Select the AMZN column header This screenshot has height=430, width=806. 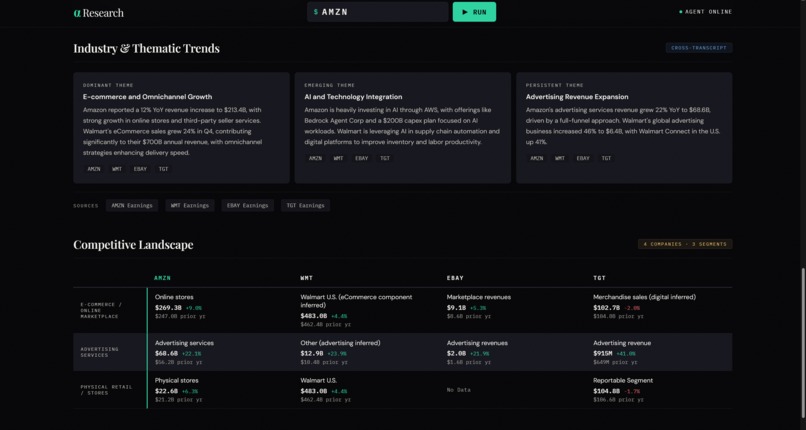162,278
